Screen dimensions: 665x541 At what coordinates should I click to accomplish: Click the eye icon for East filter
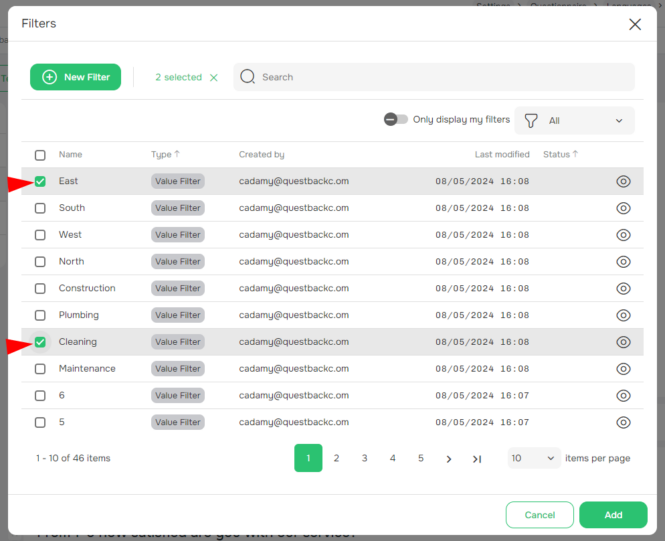[x=623, y=182]
